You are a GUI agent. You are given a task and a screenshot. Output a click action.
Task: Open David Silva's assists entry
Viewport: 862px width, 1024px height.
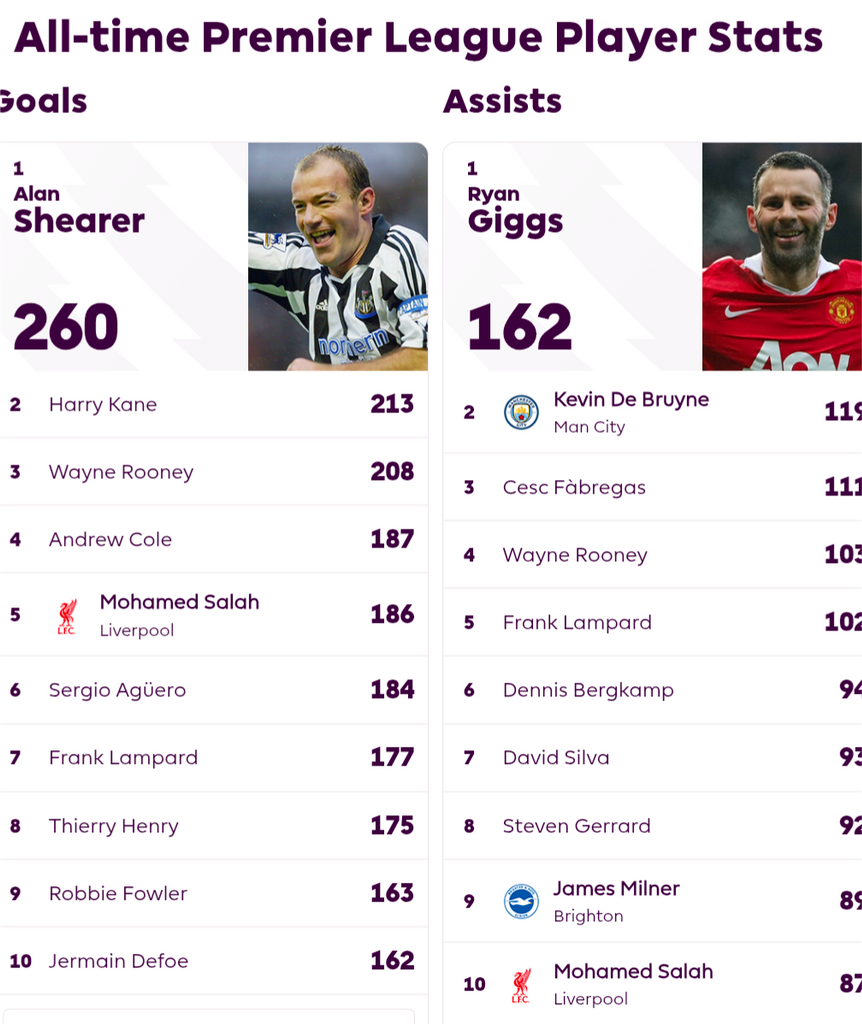(x=652, y=758)
